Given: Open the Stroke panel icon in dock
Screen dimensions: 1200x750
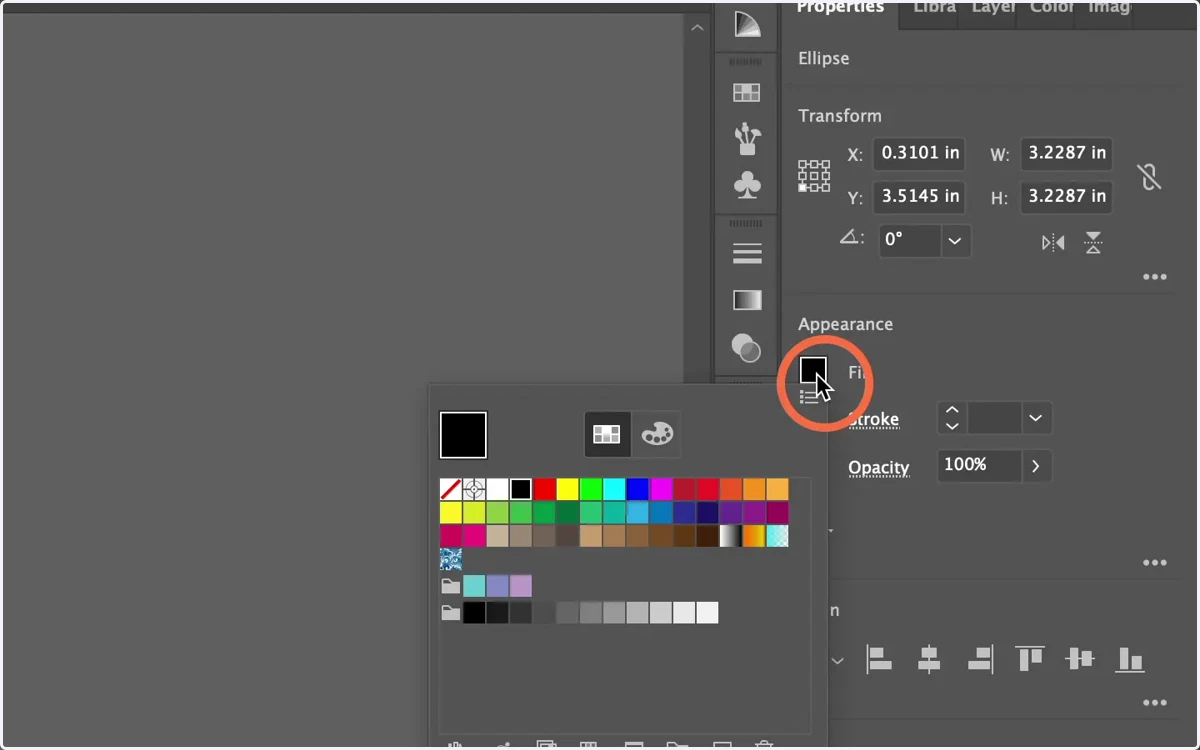Looking at the screenshot, I should click(x=747, y=253).
